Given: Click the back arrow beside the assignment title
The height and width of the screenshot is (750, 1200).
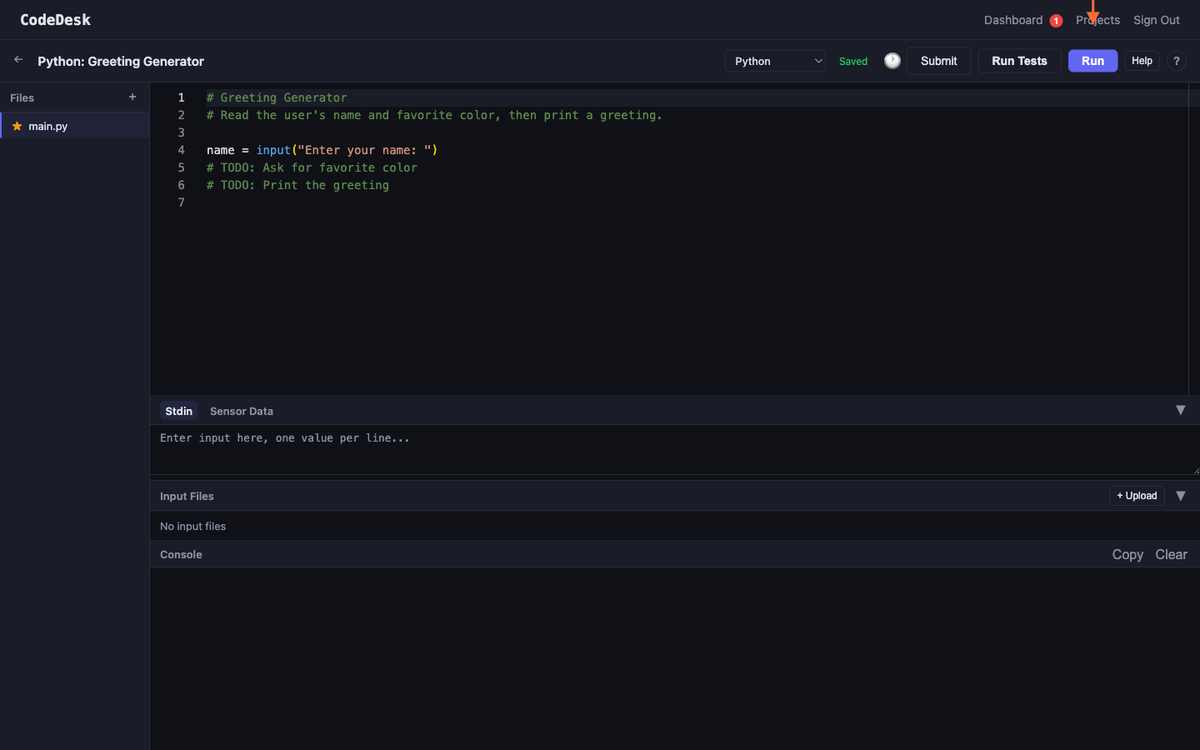Looking at the screenshot, I should point(17,59).
